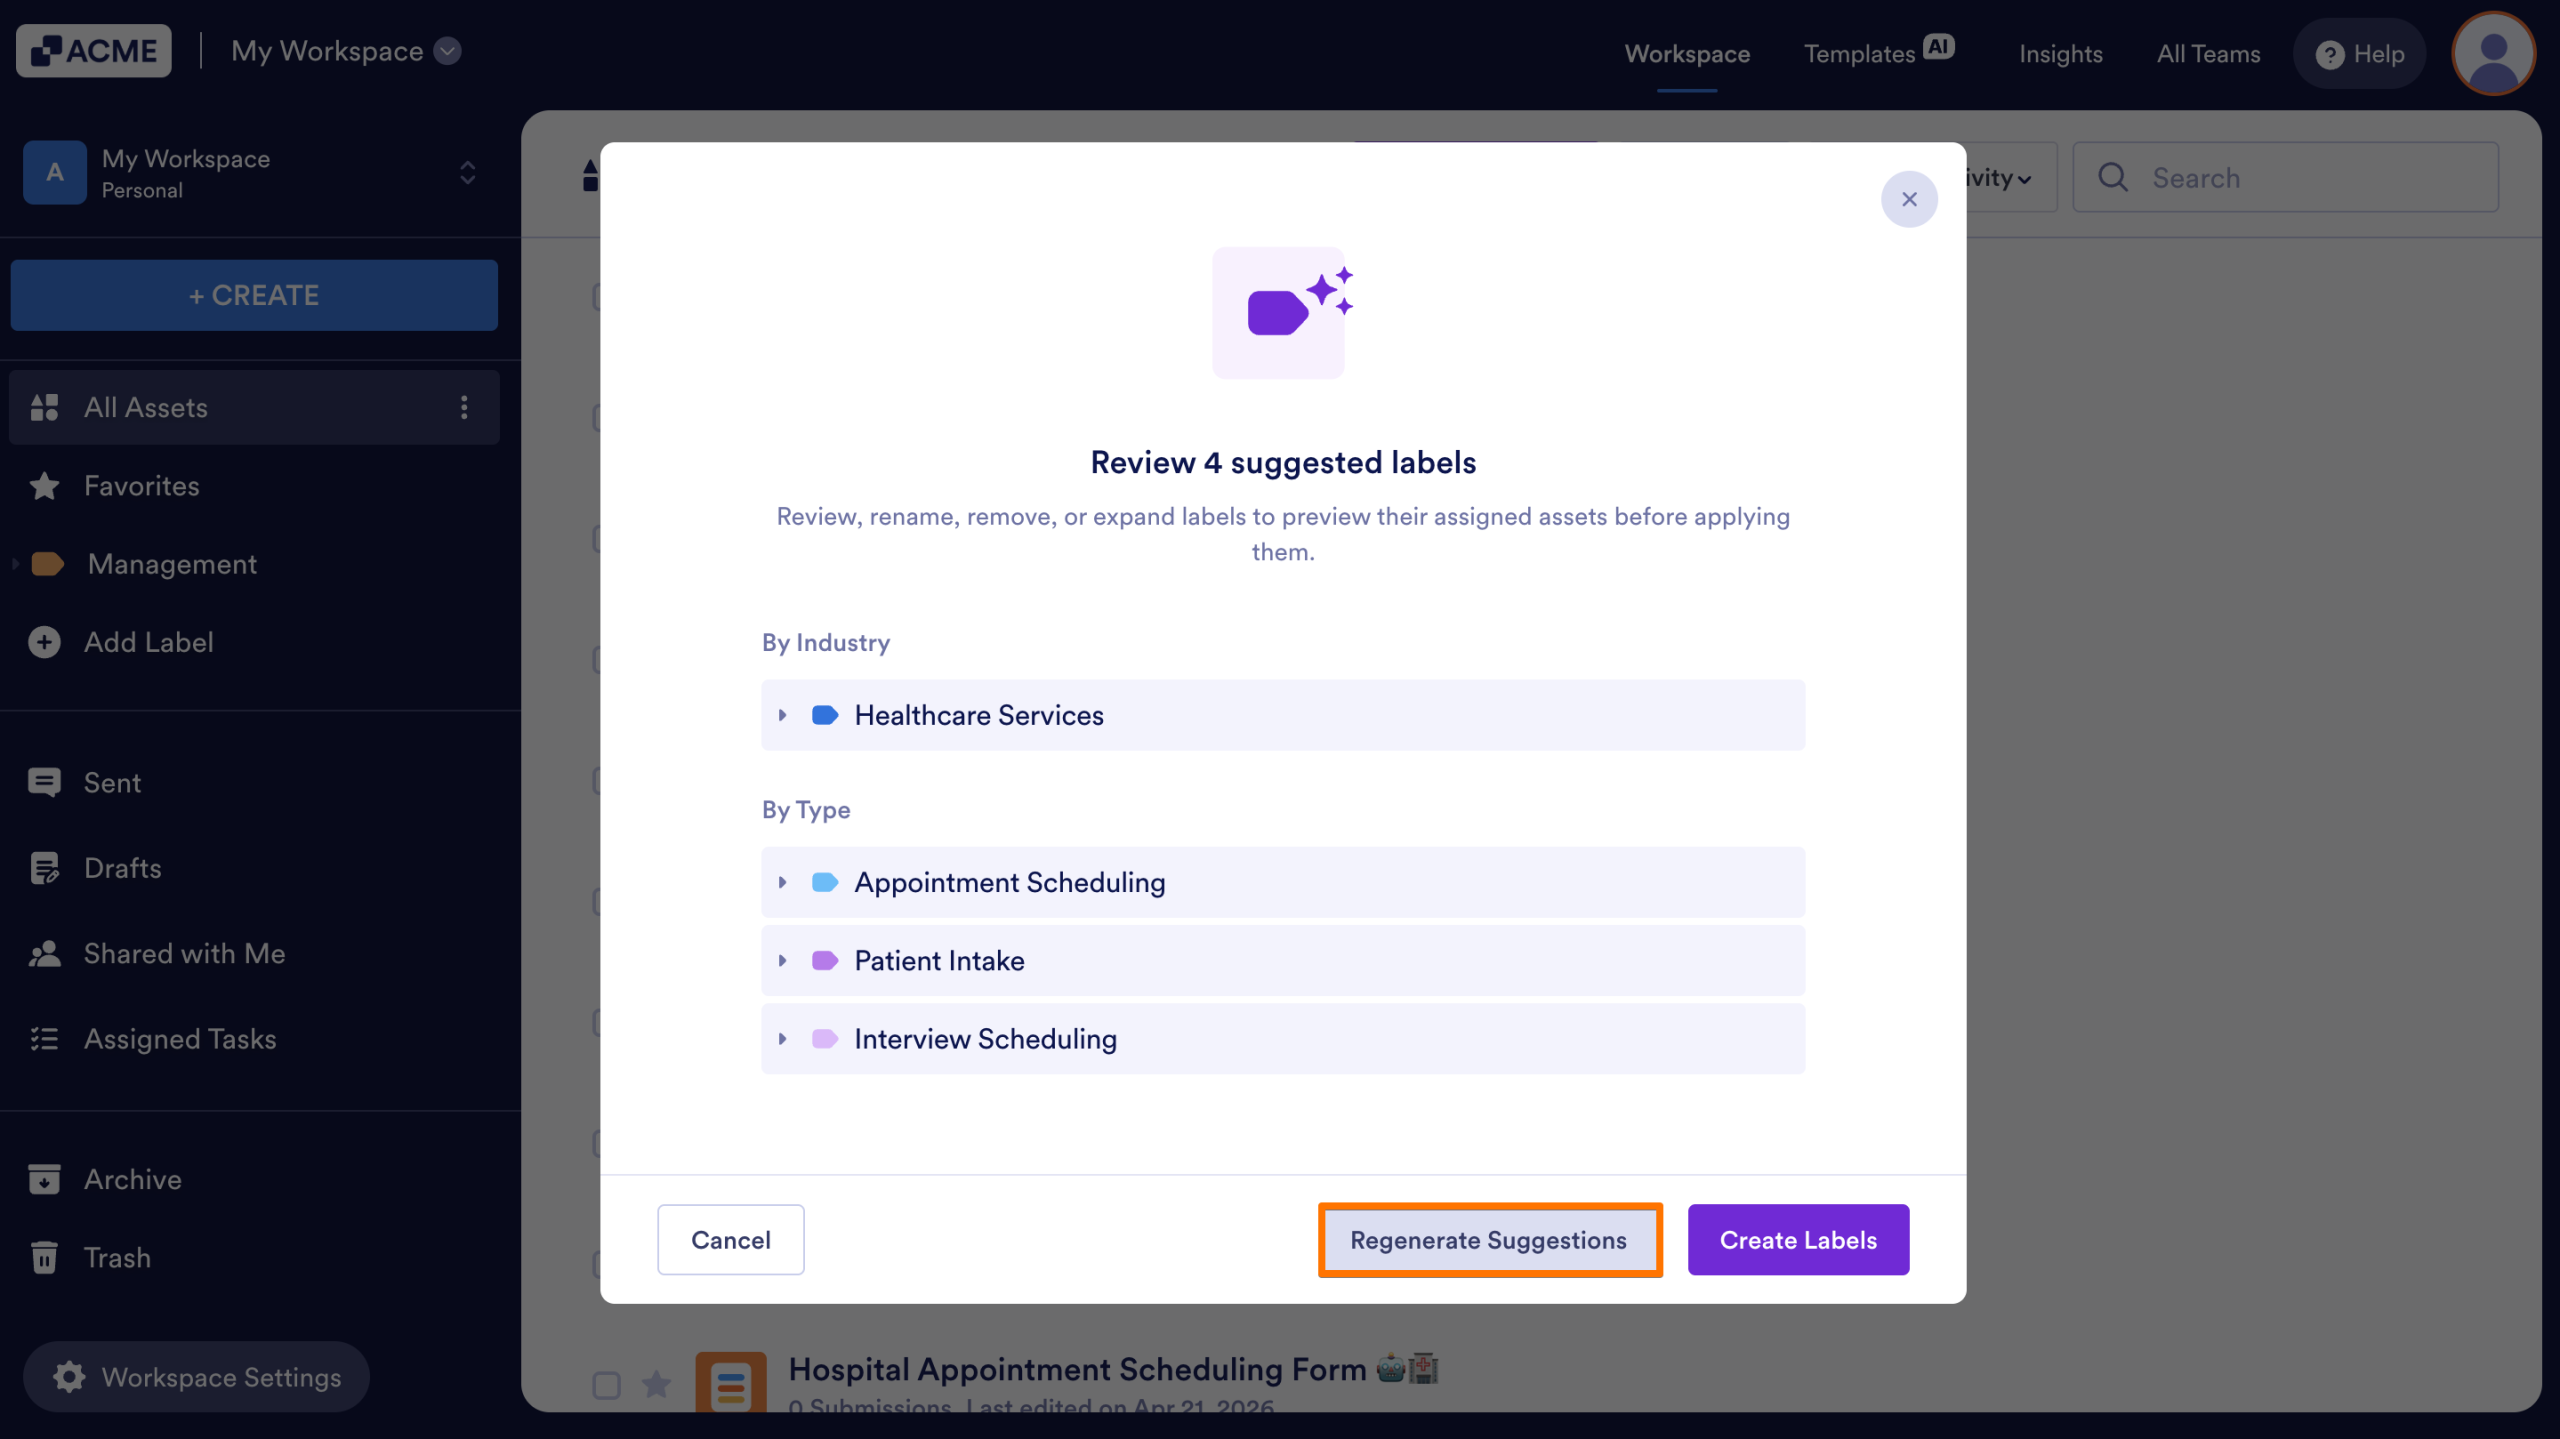The image size is (2560, 1439).
Task: Switch to the Insights tab
Action: 2060,53
